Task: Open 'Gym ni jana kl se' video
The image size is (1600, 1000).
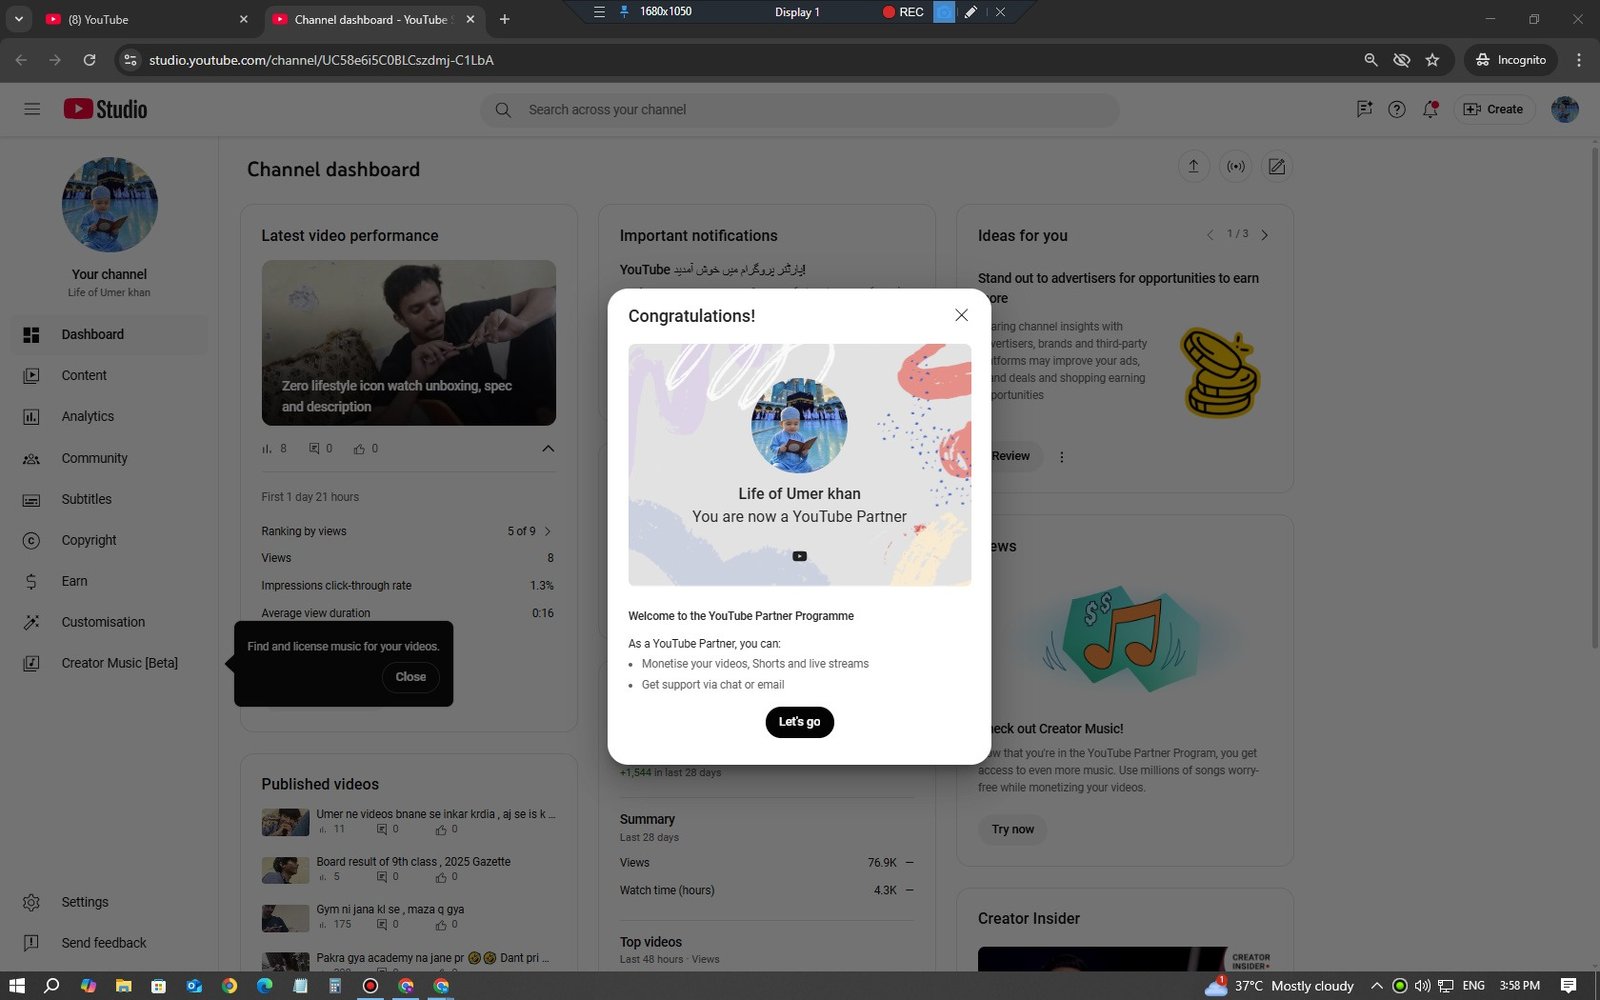Action: tap(390, 909)
